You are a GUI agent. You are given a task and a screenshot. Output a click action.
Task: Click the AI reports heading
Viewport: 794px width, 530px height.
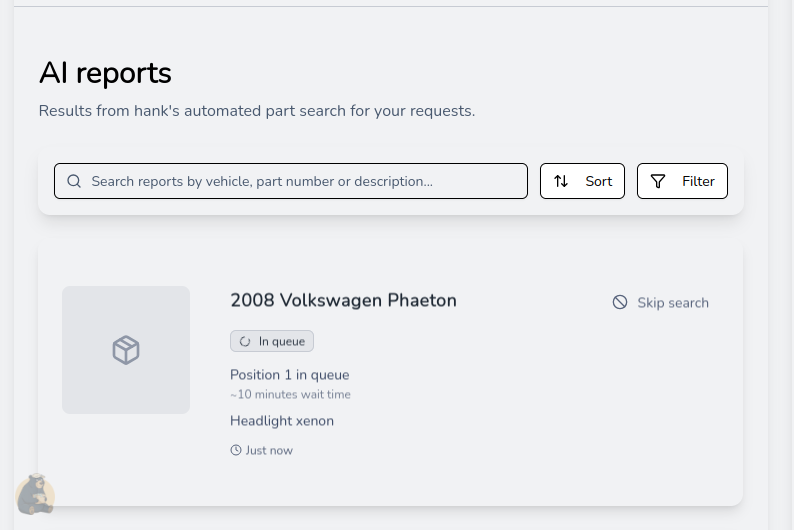click(105, 72)
